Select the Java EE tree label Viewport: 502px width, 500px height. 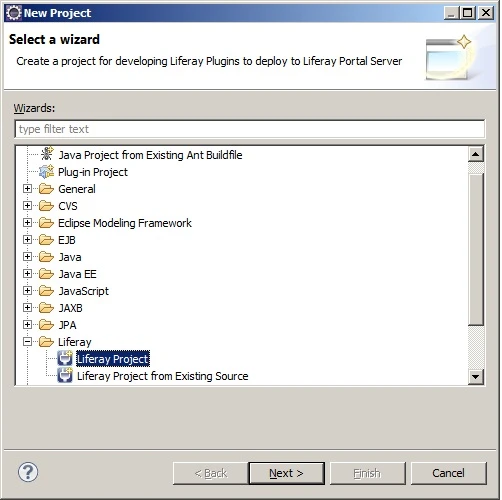(x=77, y=274)
